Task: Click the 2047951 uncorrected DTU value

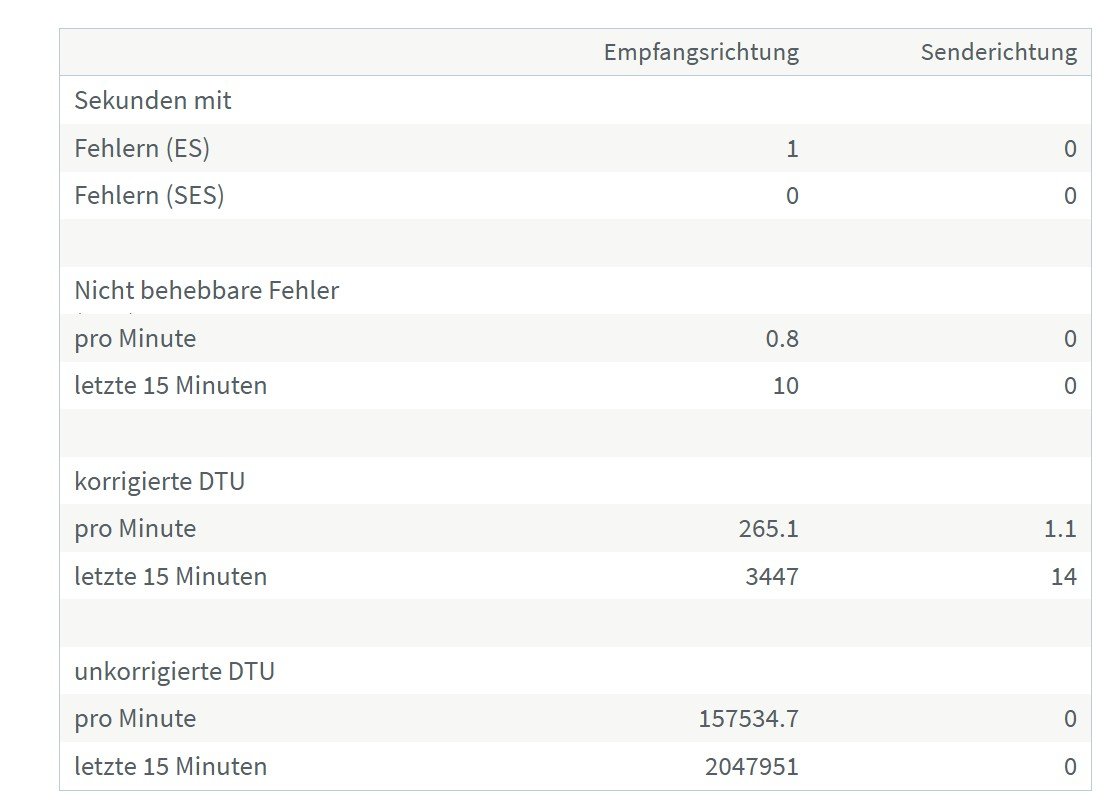Action: click(752, 766)
